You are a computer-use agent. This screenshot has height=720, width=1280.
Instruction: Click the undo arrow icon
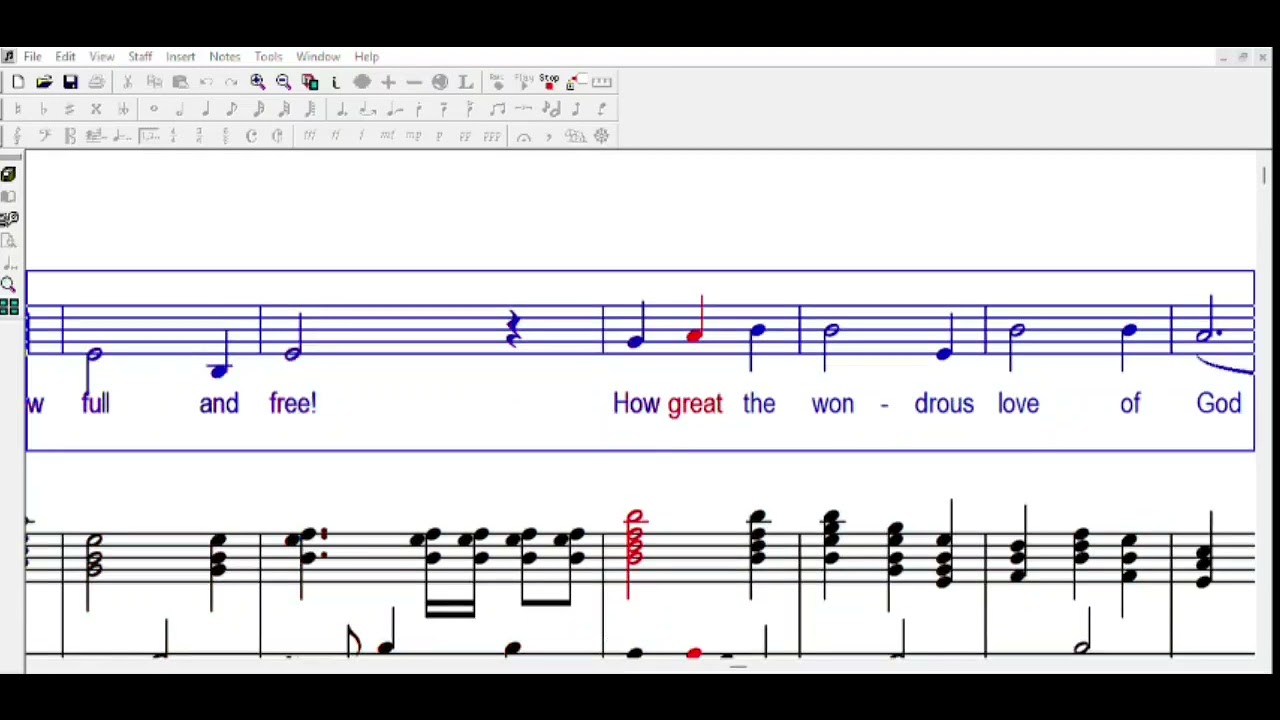click(x=206, y=82)
